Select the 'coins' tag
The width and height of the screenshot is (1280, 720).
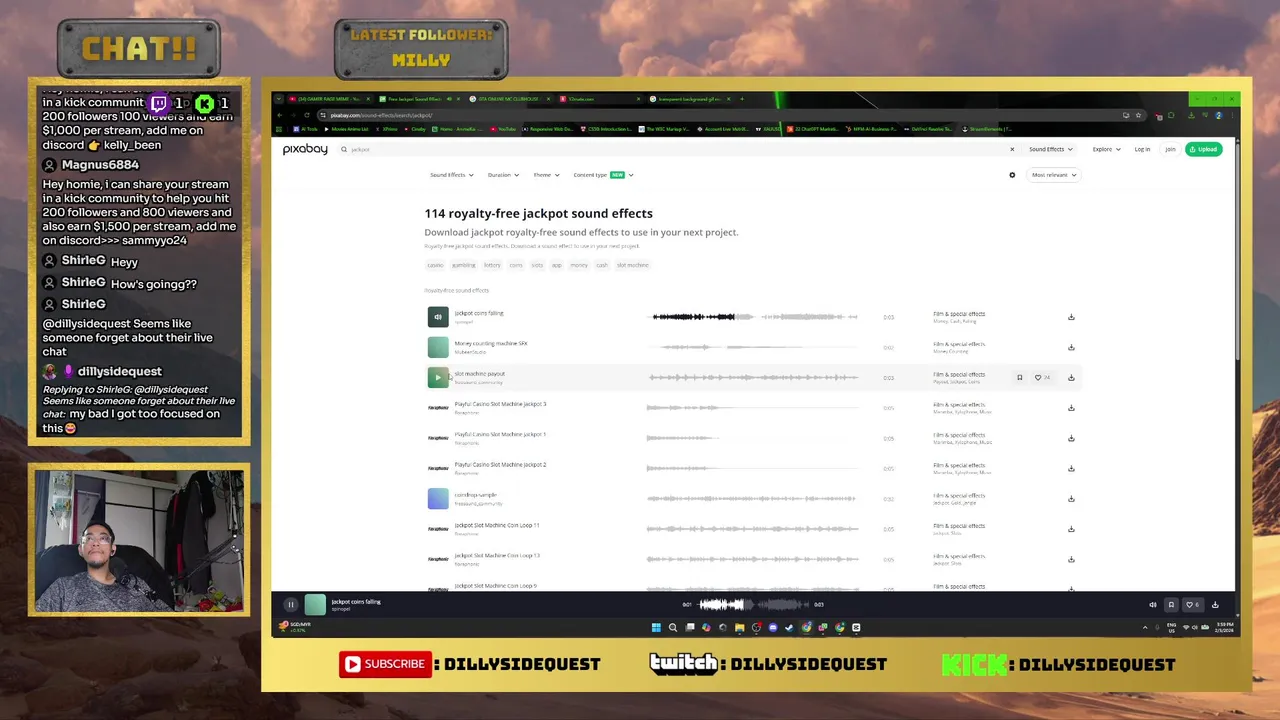point(516,265)
